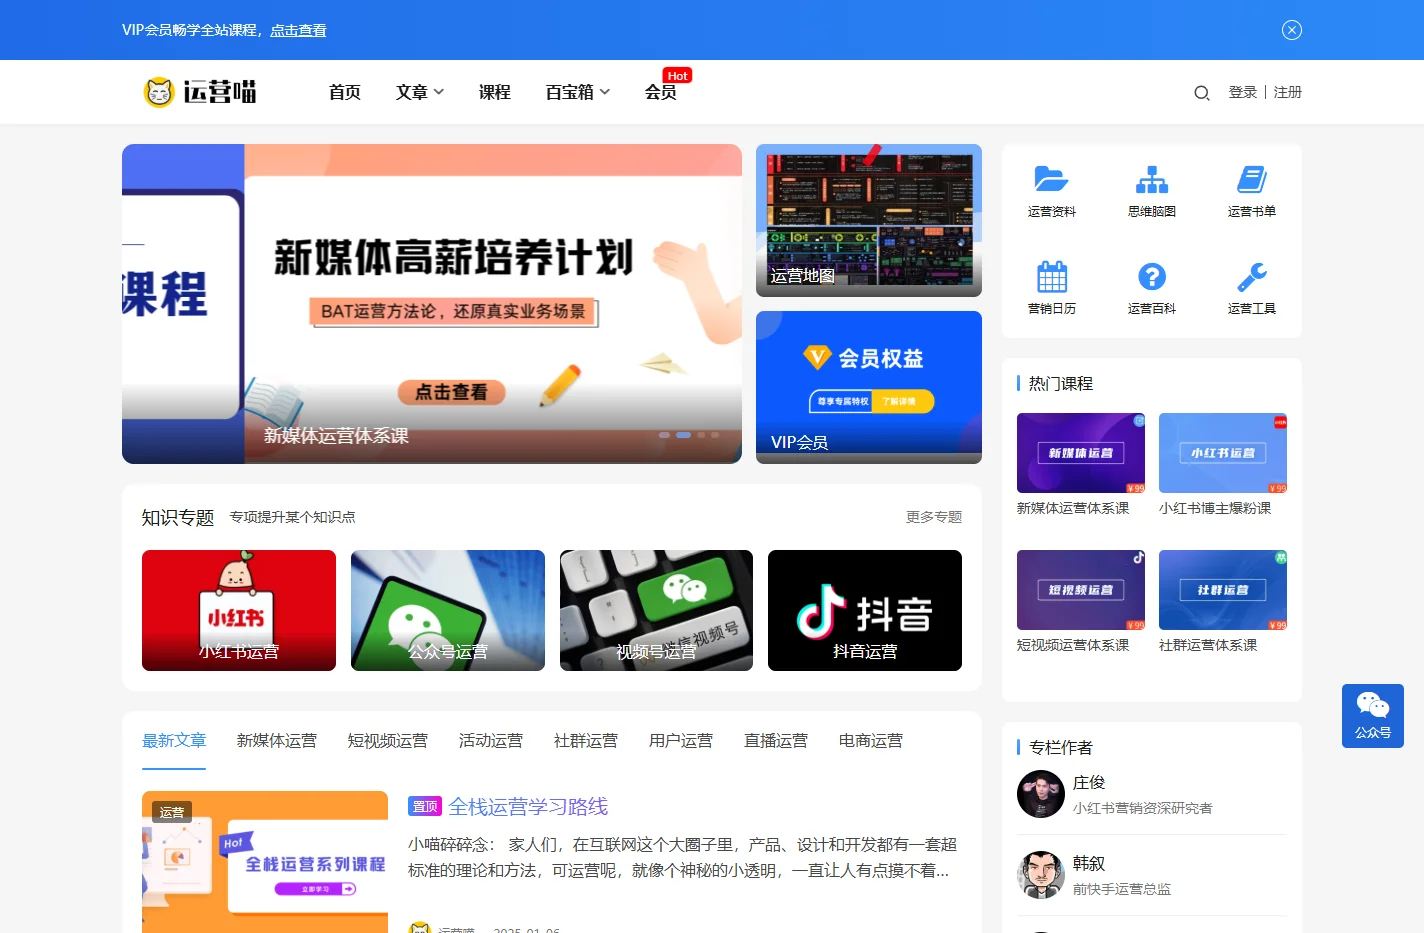Expand the 百宝箱 dropdown menu
Screen dimensions: 1424x933
point(578,92)
